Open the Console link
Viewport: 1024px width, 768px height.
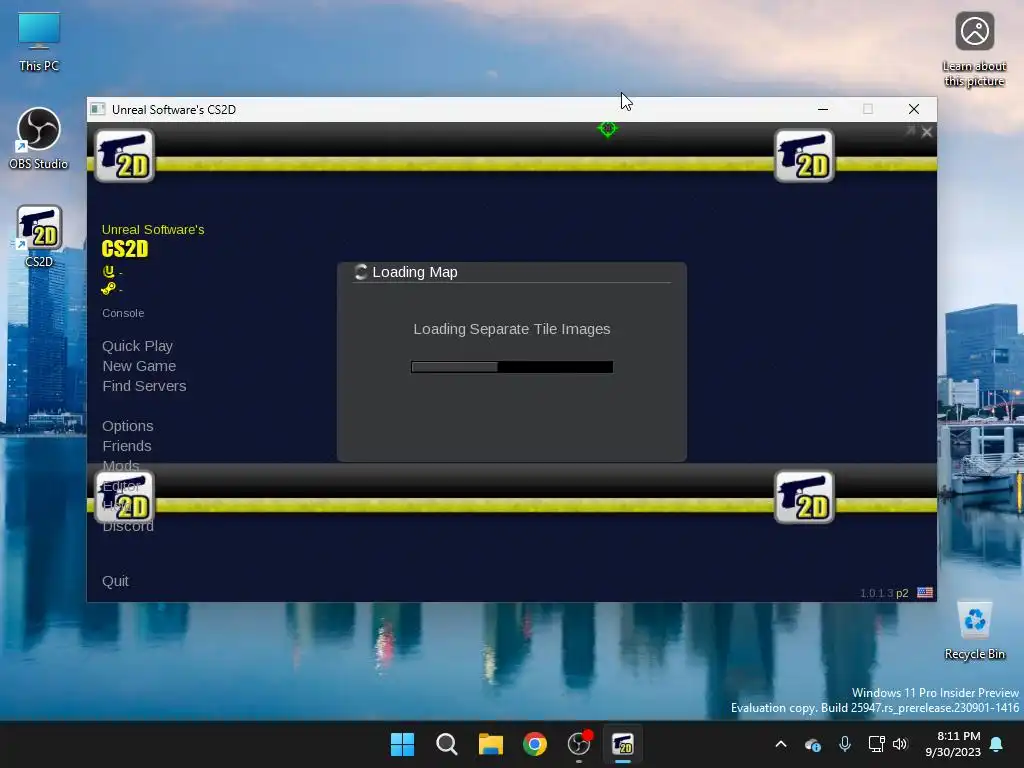123,313
